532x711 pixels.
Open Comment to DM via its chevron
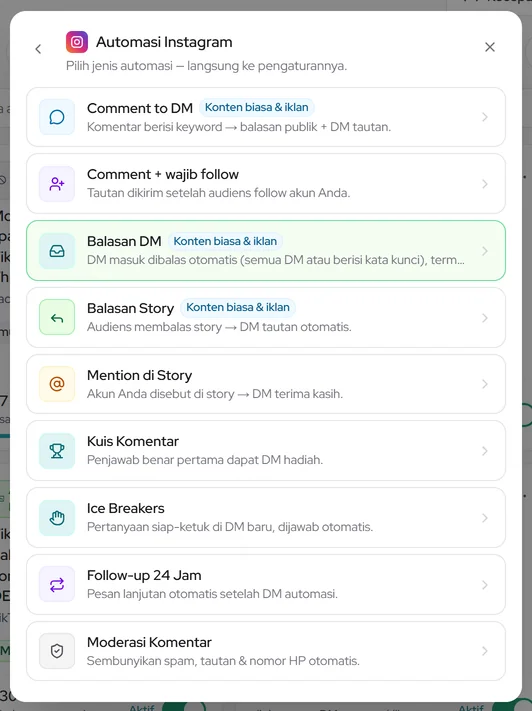(x=485, y=117)
